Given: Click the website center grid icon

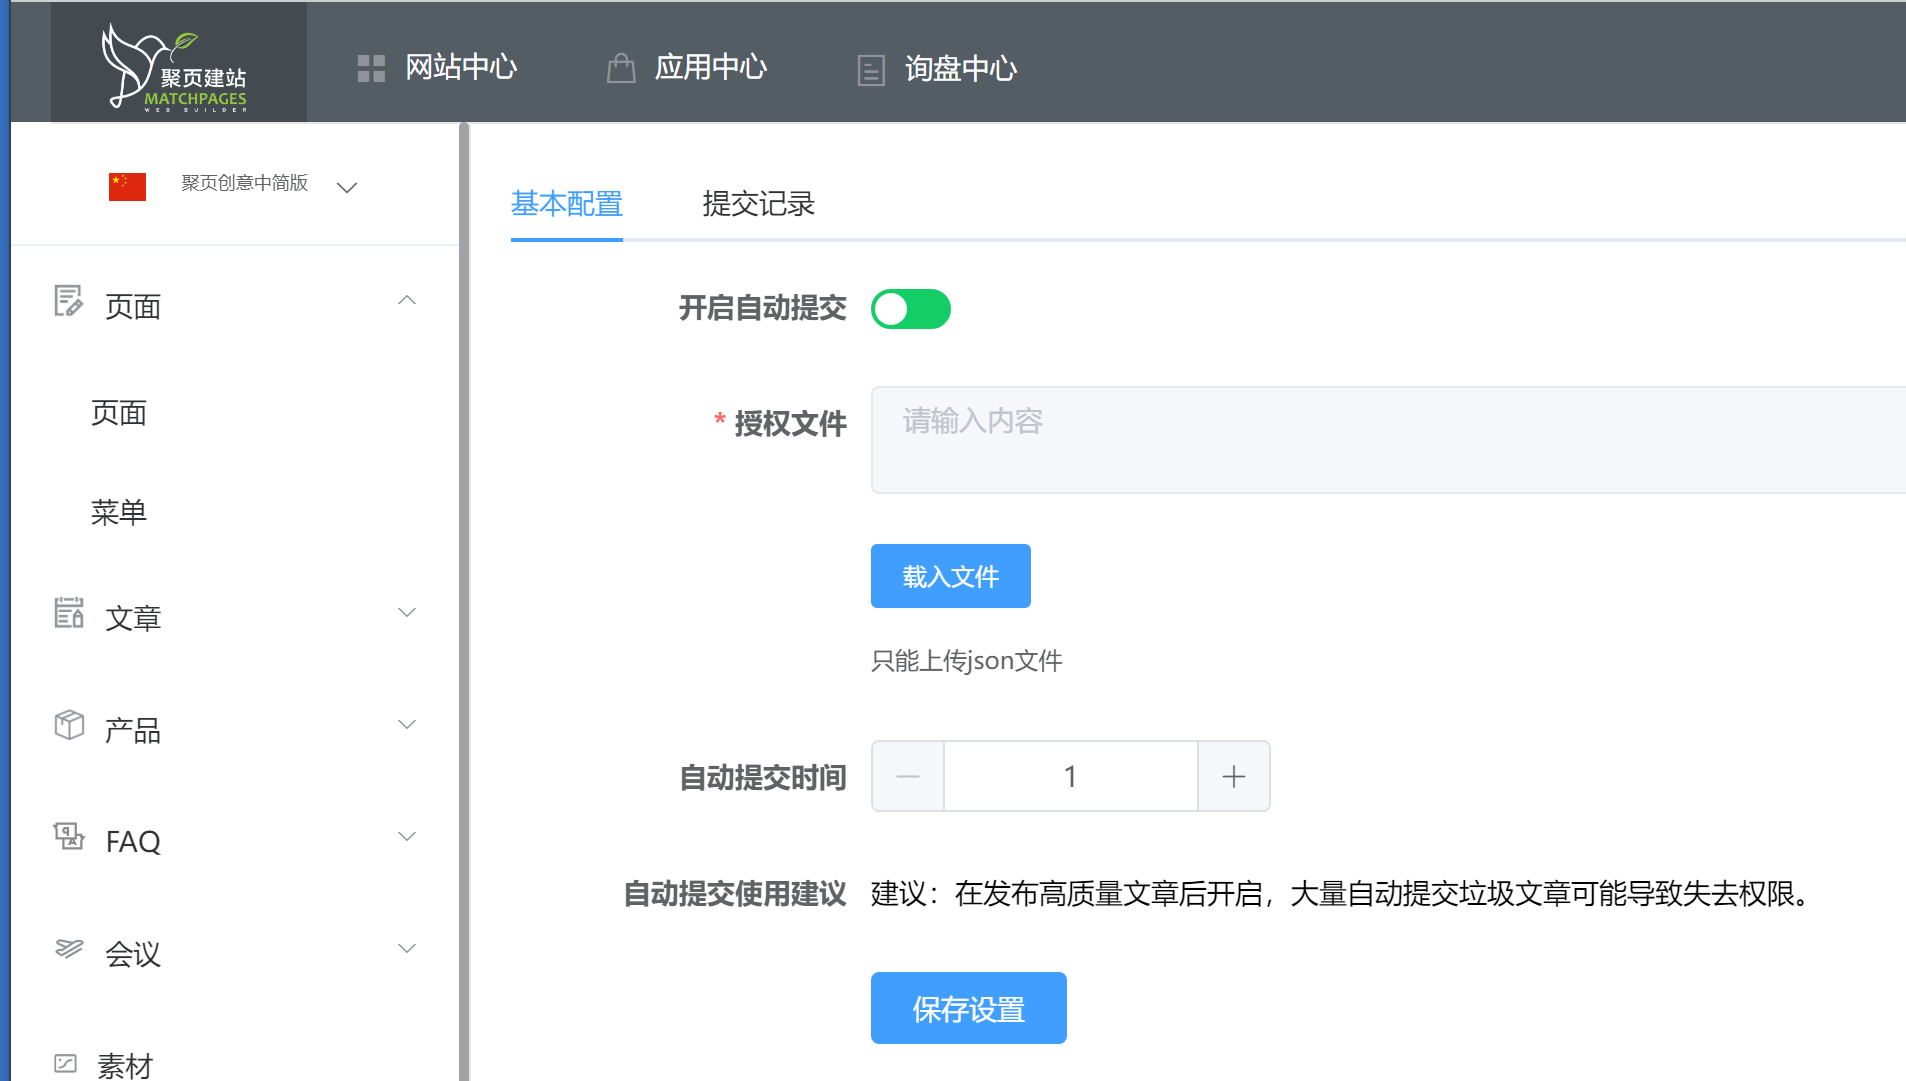Looking at the screenshot, I should 371,68.
